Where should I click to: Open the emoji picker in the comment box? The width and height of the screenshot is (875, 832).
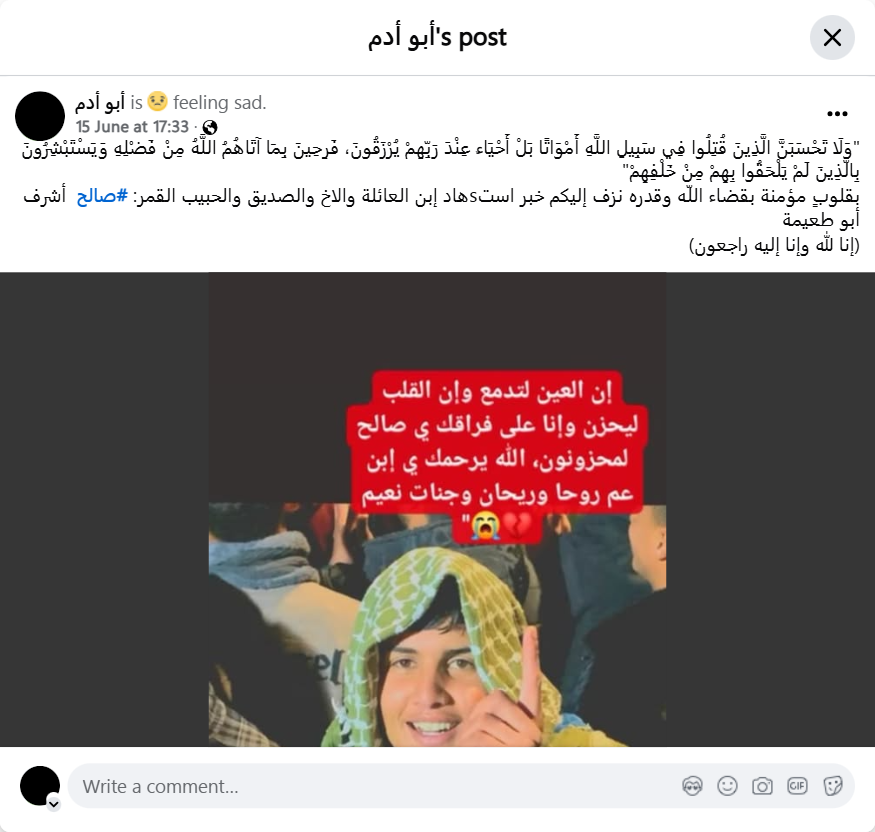(727, 786)
